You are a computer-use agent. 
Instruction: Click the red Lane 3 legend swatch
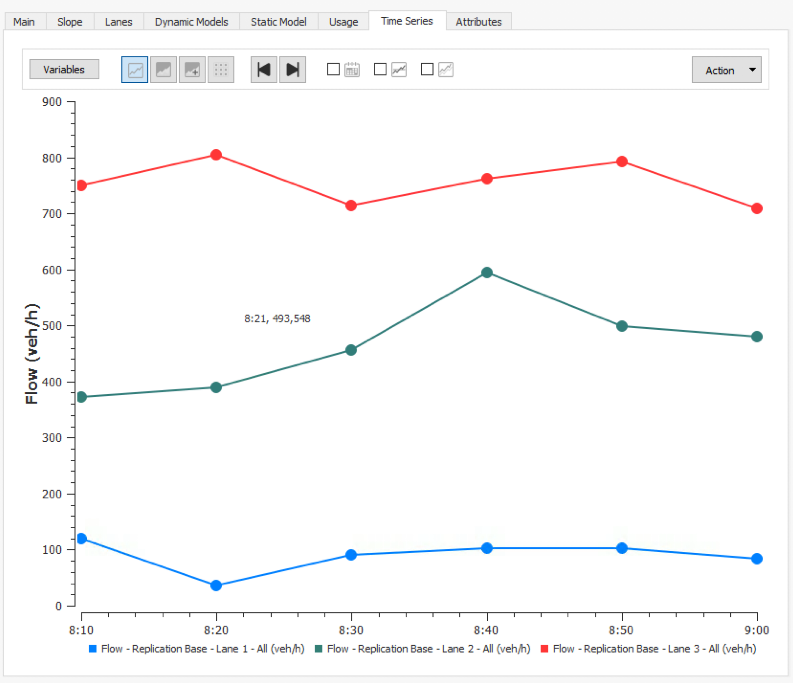(x=543, y=649)
